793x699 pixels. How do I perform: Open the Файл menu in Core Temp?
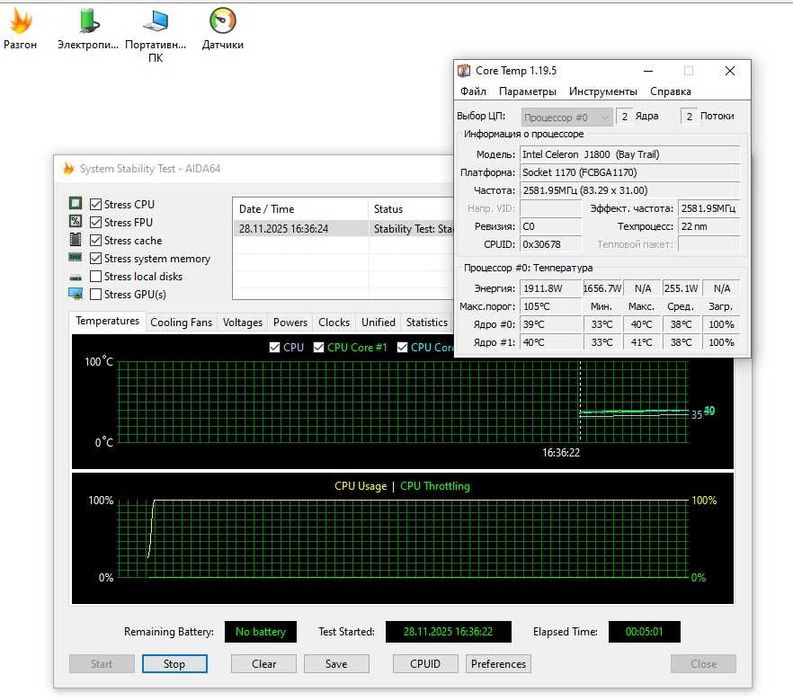(473, 92)
